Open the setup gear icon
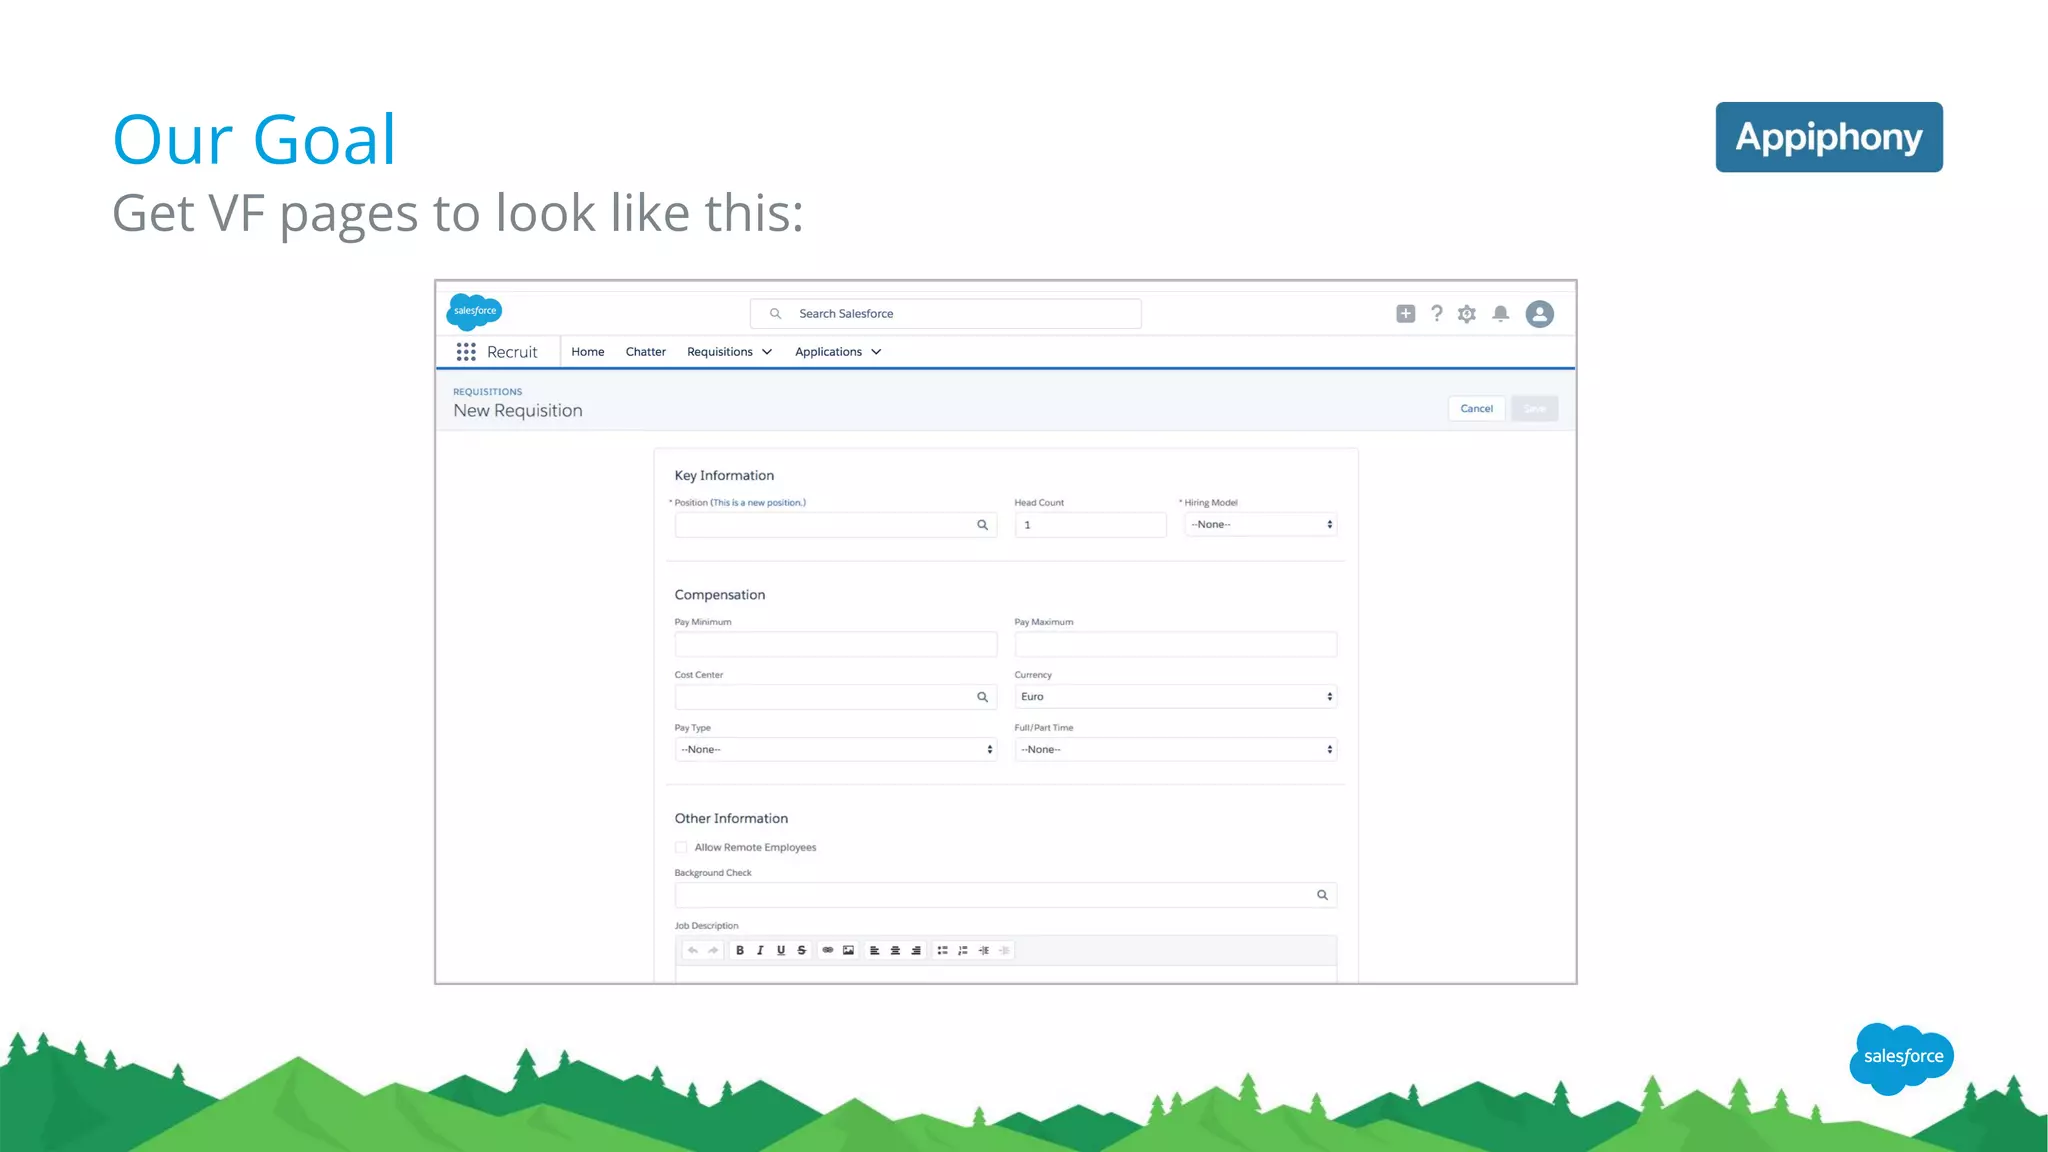Screen dimensions: 2048x1152 click(1467, 314)
